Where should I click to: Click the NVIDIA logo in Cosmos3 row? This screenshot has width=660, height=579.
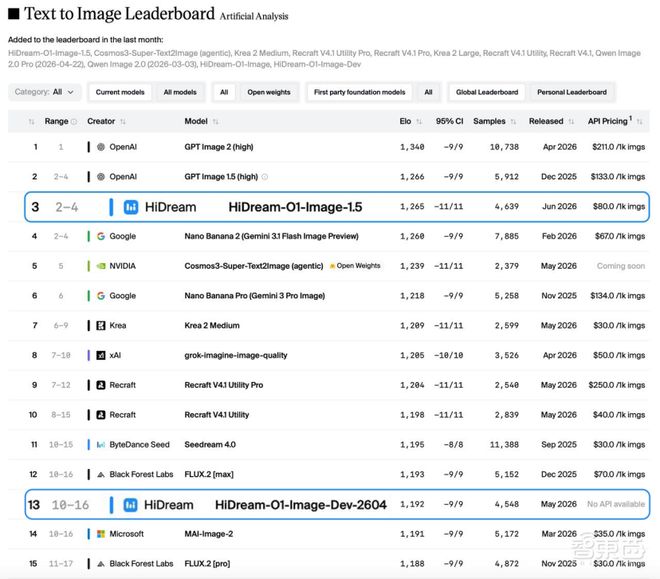coord(101,266)
